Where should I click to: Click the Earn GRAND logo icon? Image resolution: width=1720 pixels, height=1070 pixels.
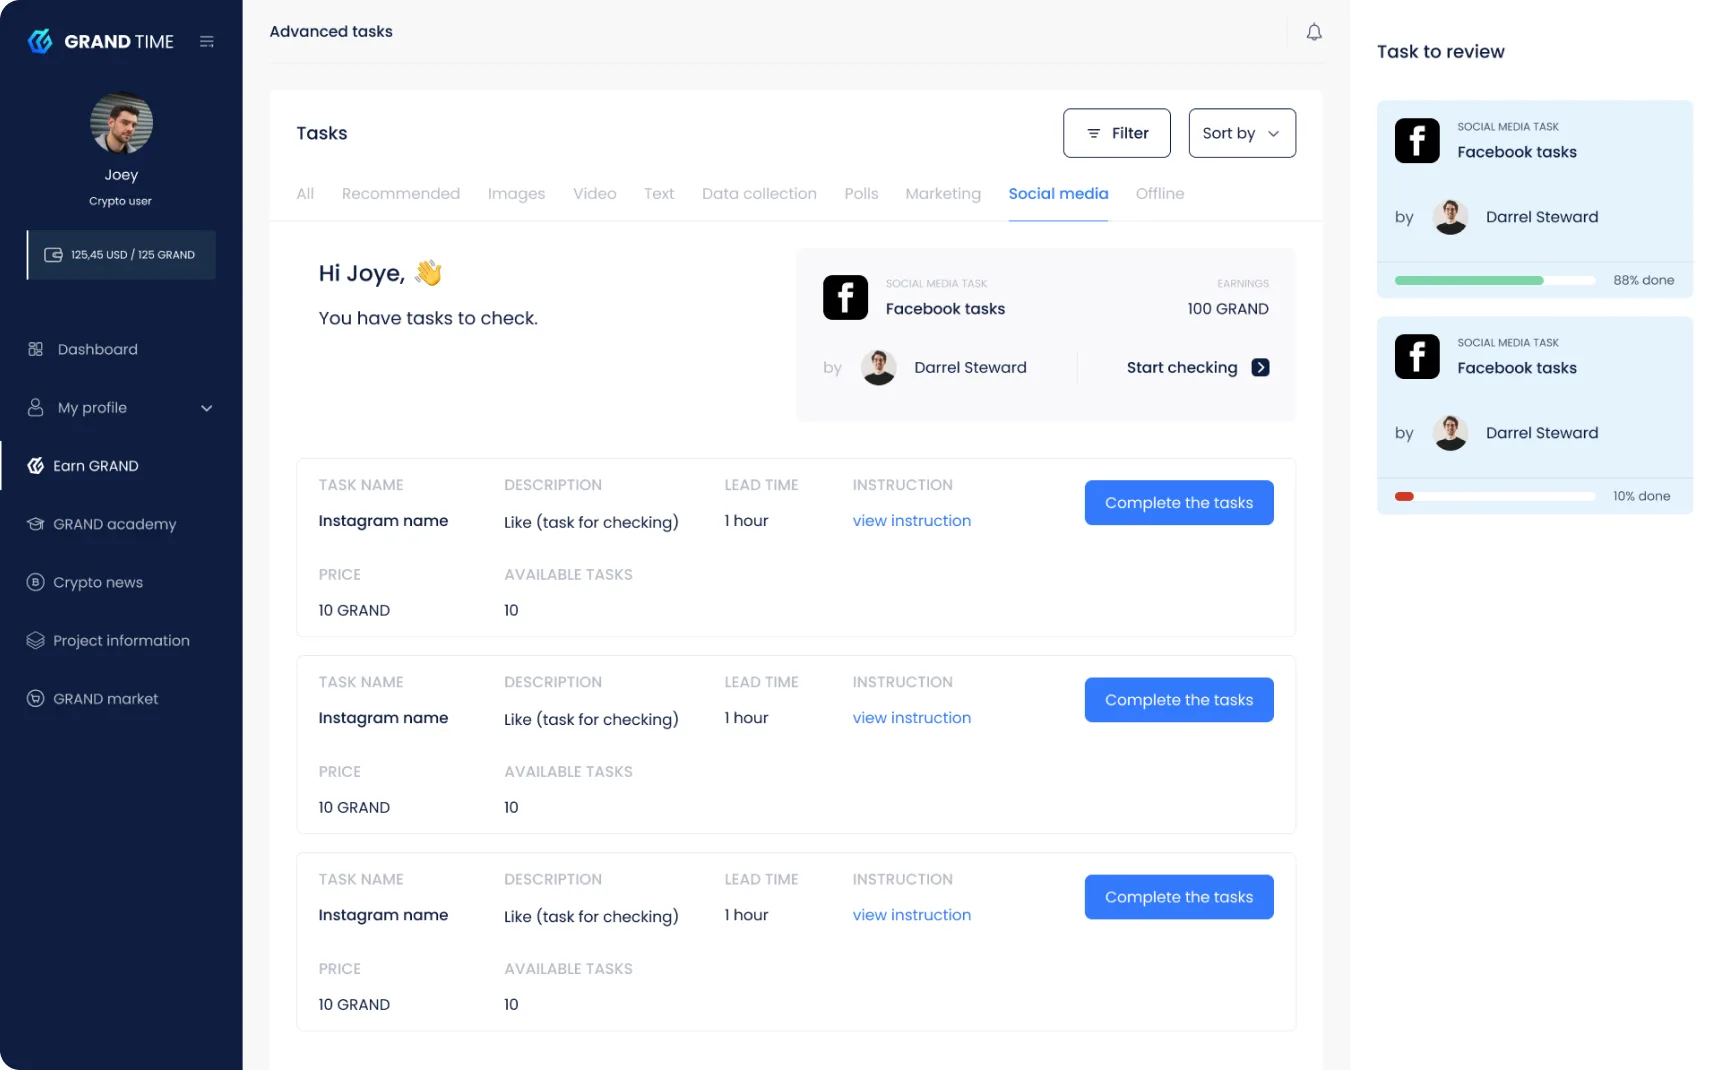pyautogui.click(x=36, y=466)
